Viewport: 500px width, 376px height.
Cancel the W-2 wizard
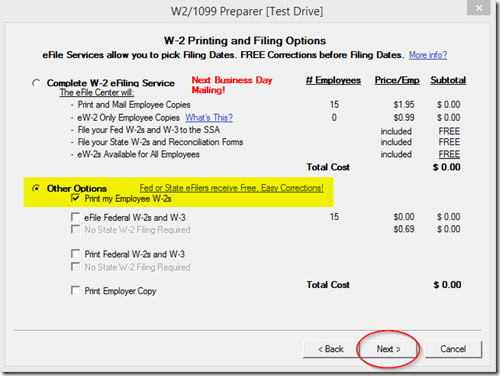tap(453, 349)
